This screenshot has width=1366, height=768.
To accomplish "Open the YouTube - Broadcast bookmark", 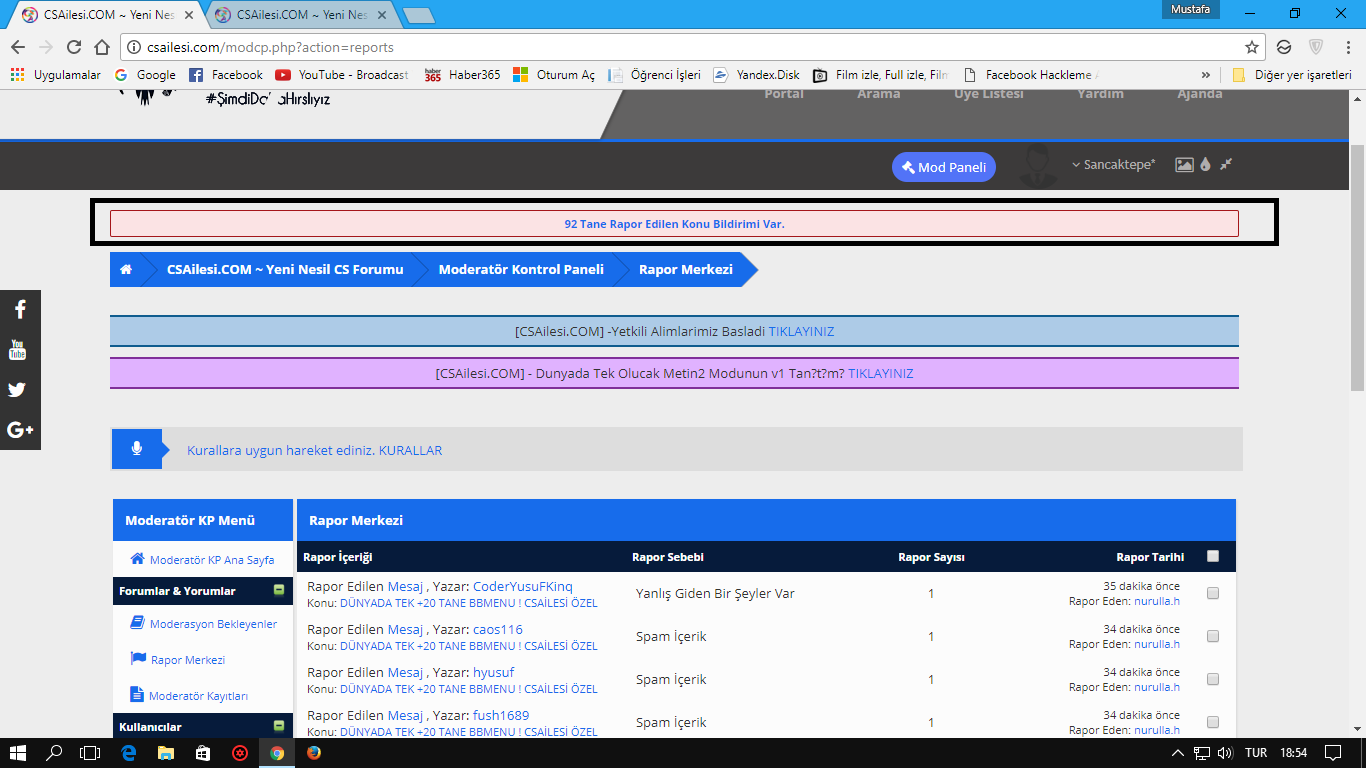I will pos(342,75).
